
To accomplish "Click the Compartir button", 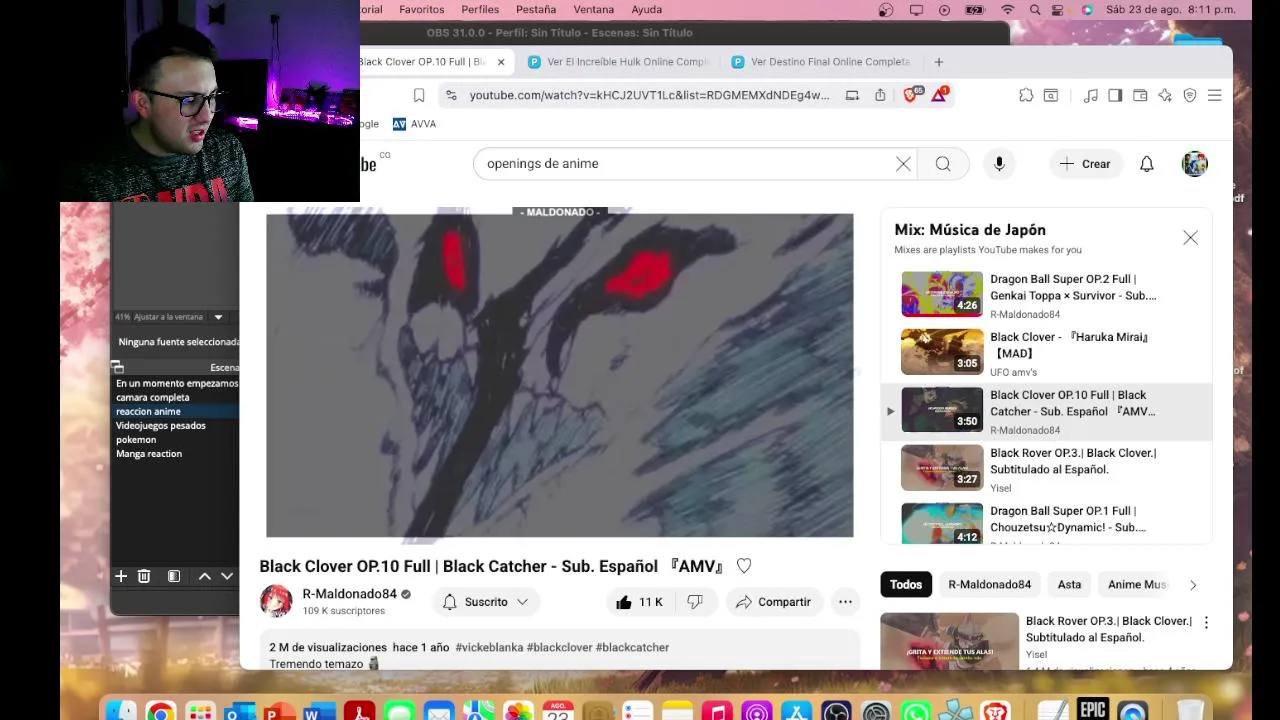I will tap(773, 602).
